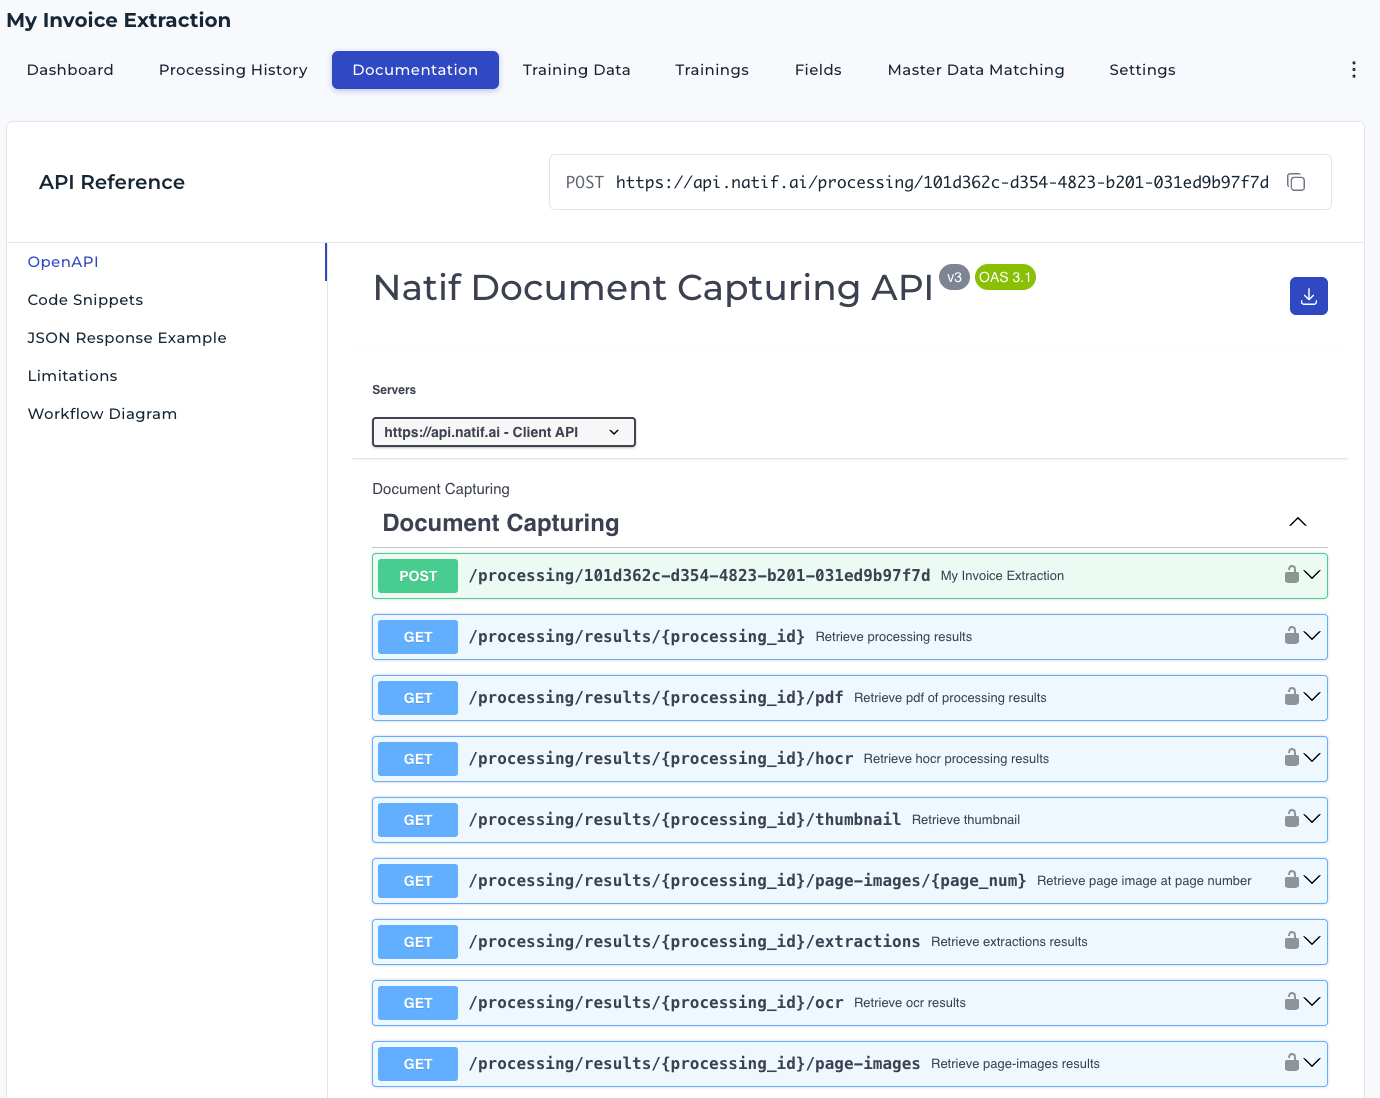Collapse the Document Capturing section
This screenshot has height=1098, width=1380.
pyautogui.click(x=1298, y=522)
